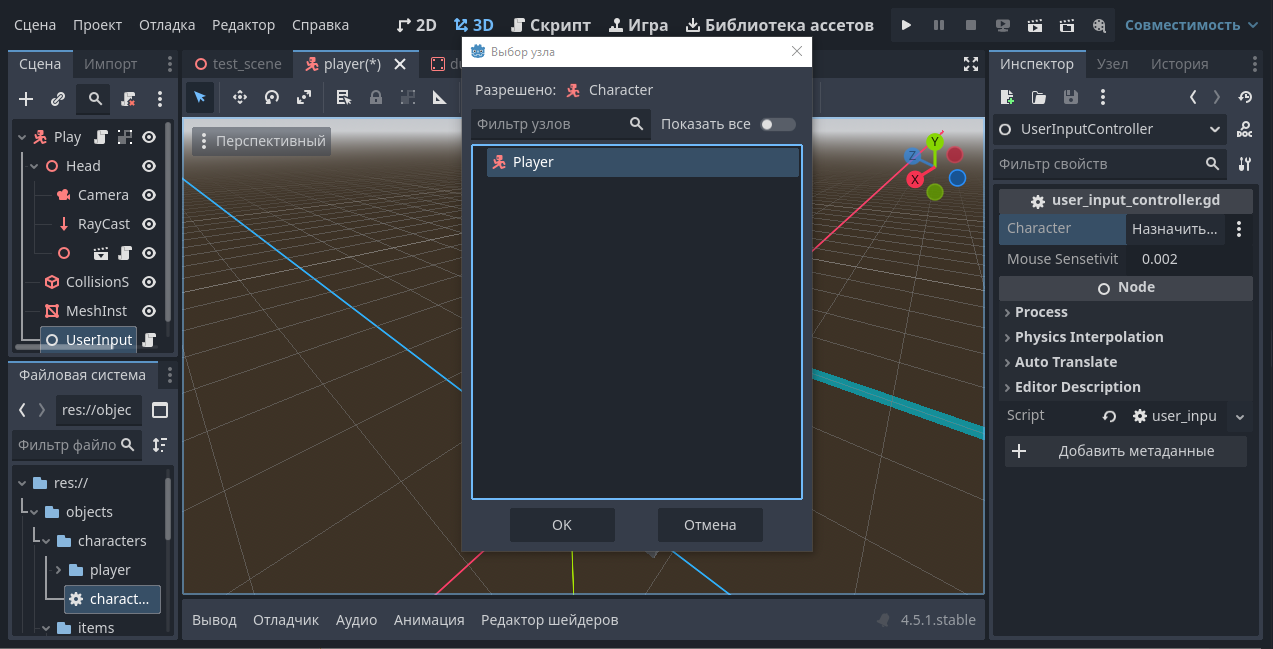Click the lock selected node icon
1273x649 pixels.
[376, 97]
